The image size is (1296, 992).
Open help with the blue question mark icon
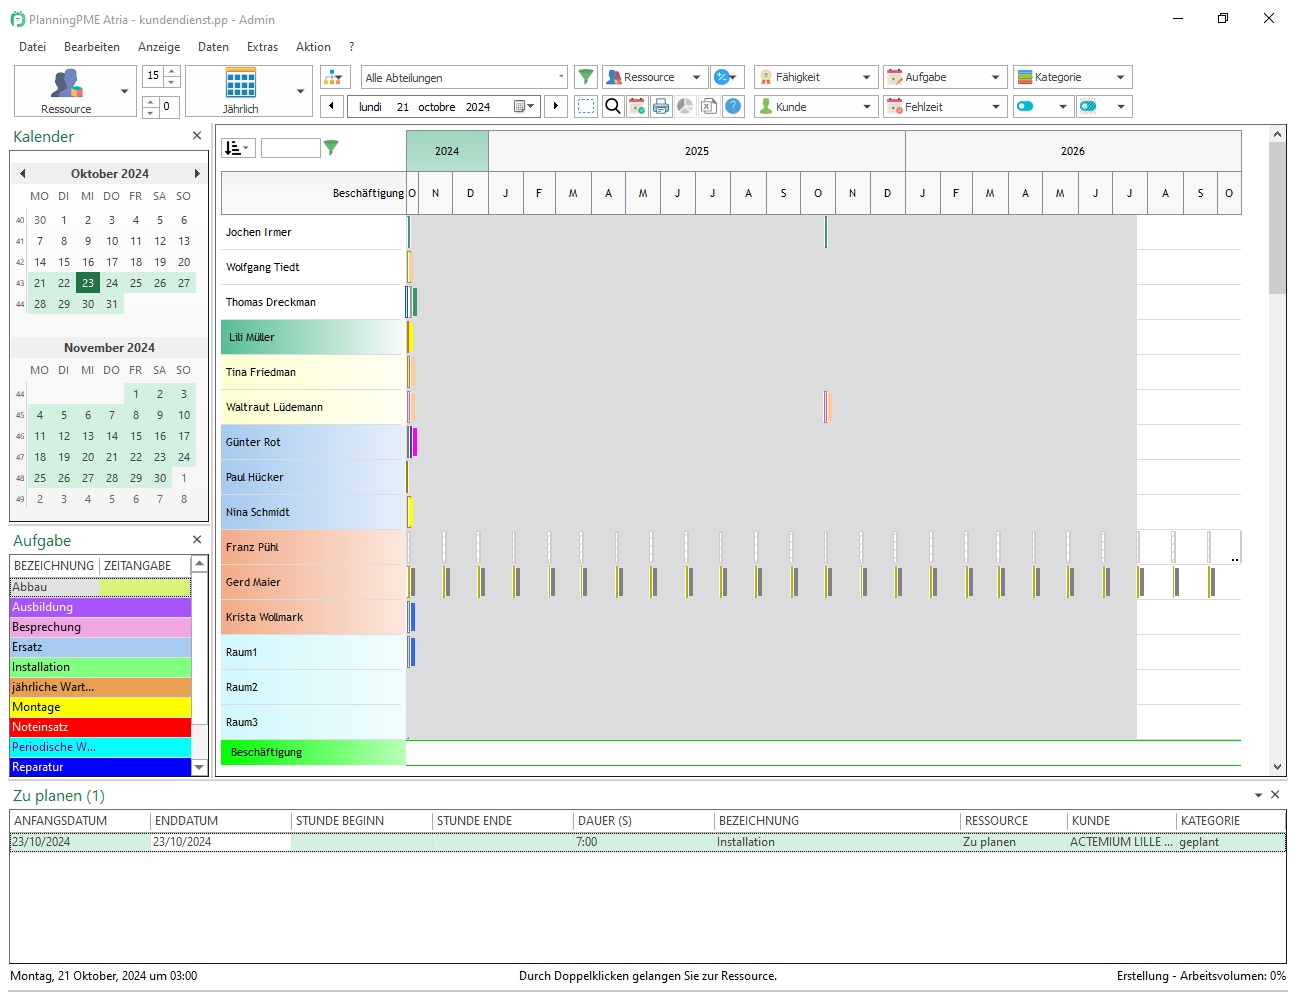pyautogui.click(x=733, y=106)
